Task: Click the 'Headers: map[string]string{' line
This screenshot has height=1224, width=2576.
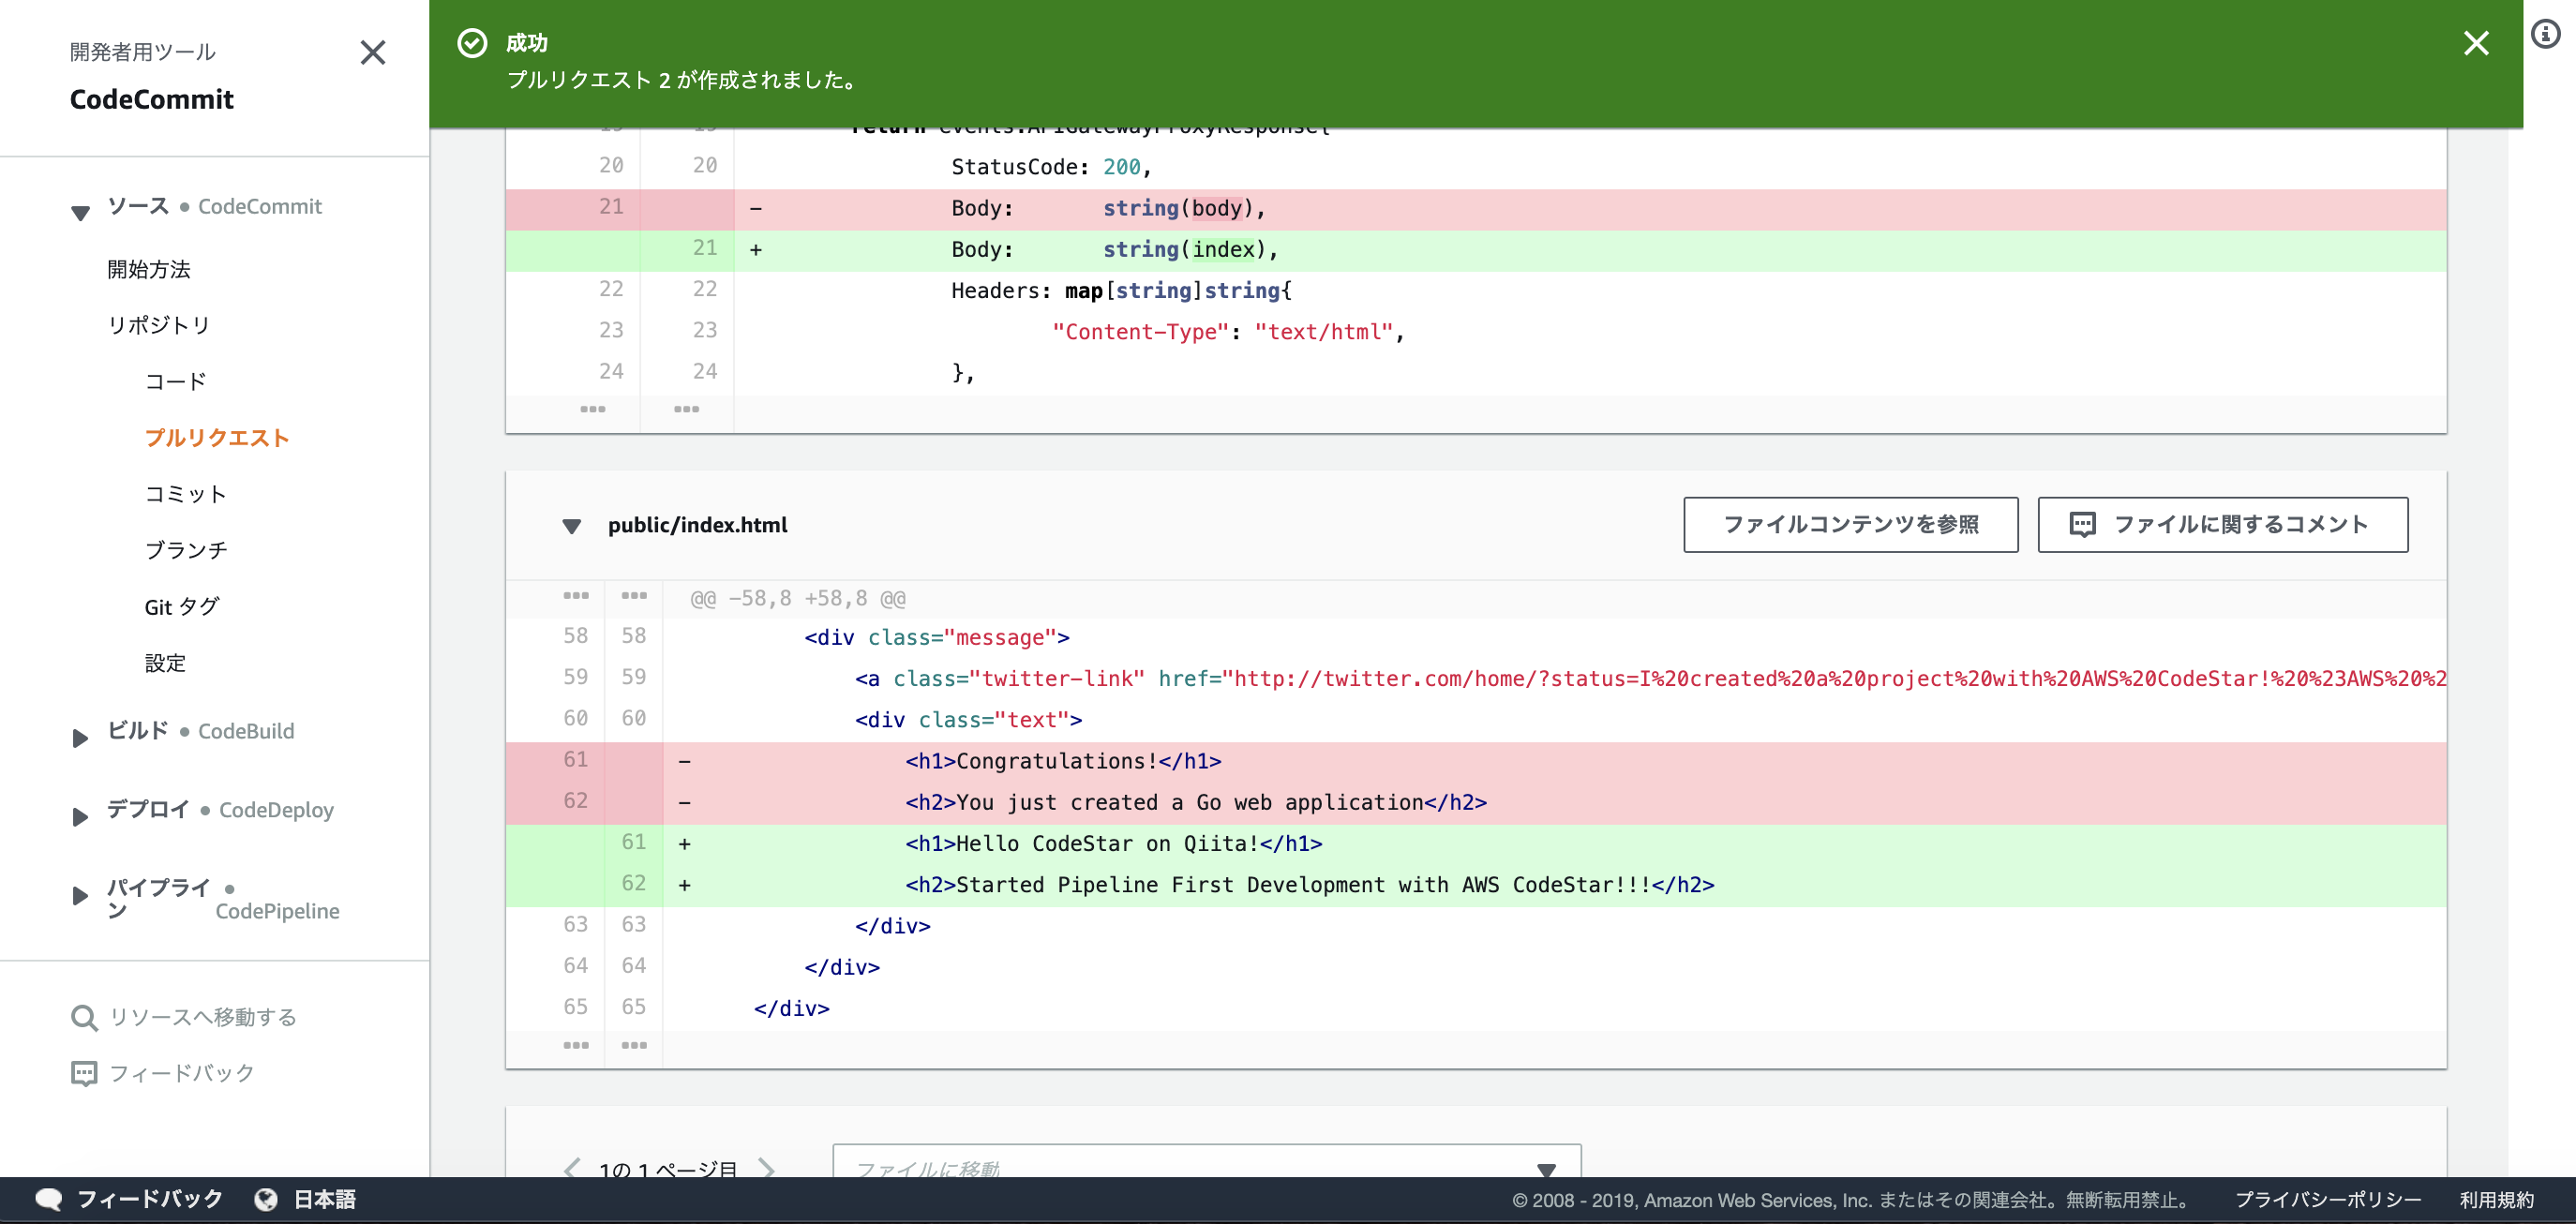Action: pos(1476,291)
